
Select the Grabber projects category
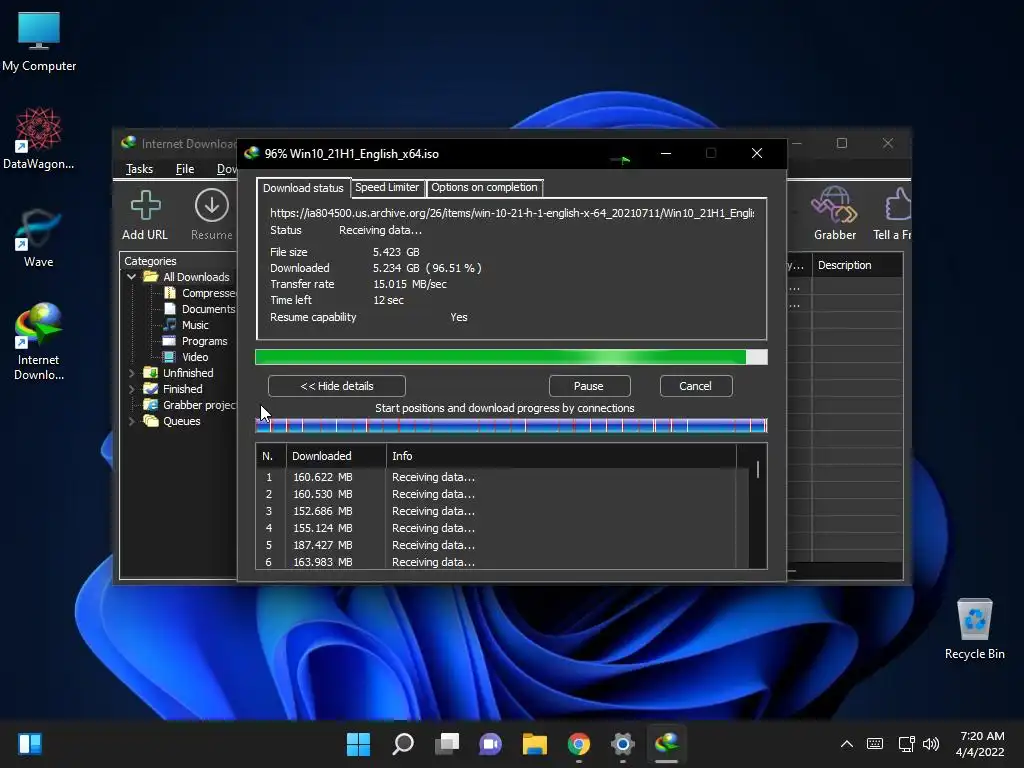point(190,405)
